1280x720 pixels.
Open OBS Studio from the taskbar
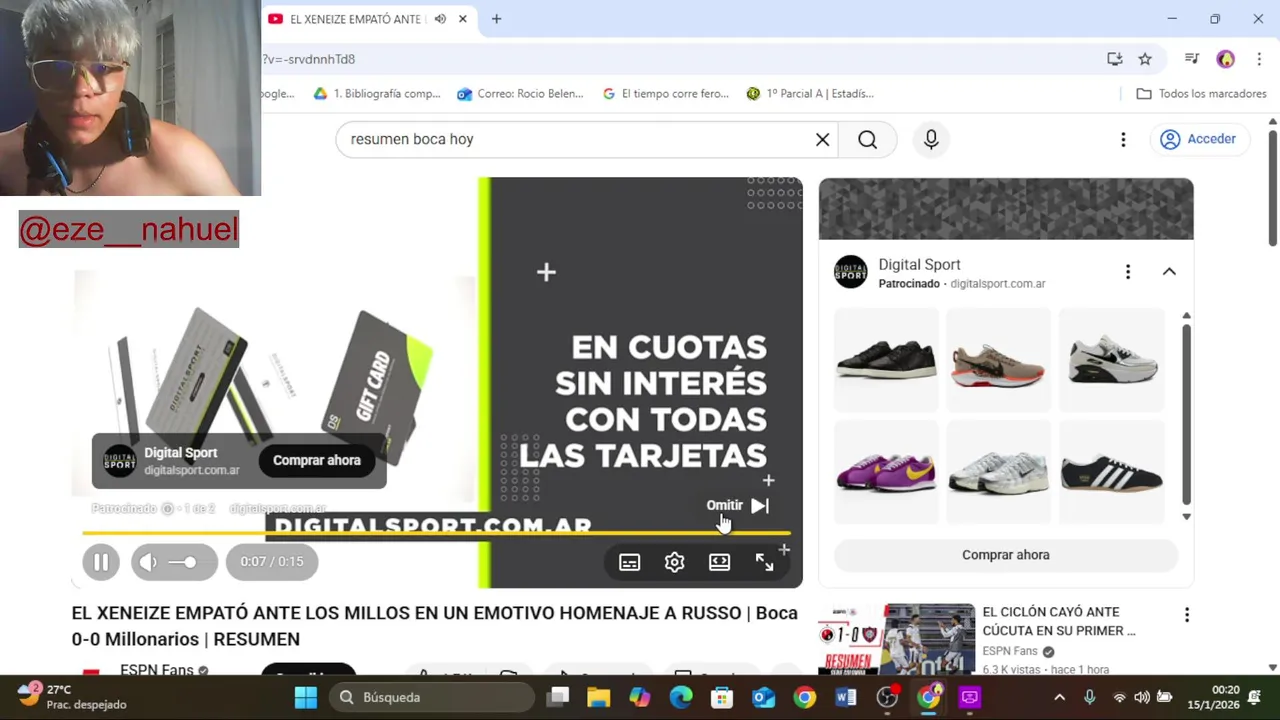point(887,697)
